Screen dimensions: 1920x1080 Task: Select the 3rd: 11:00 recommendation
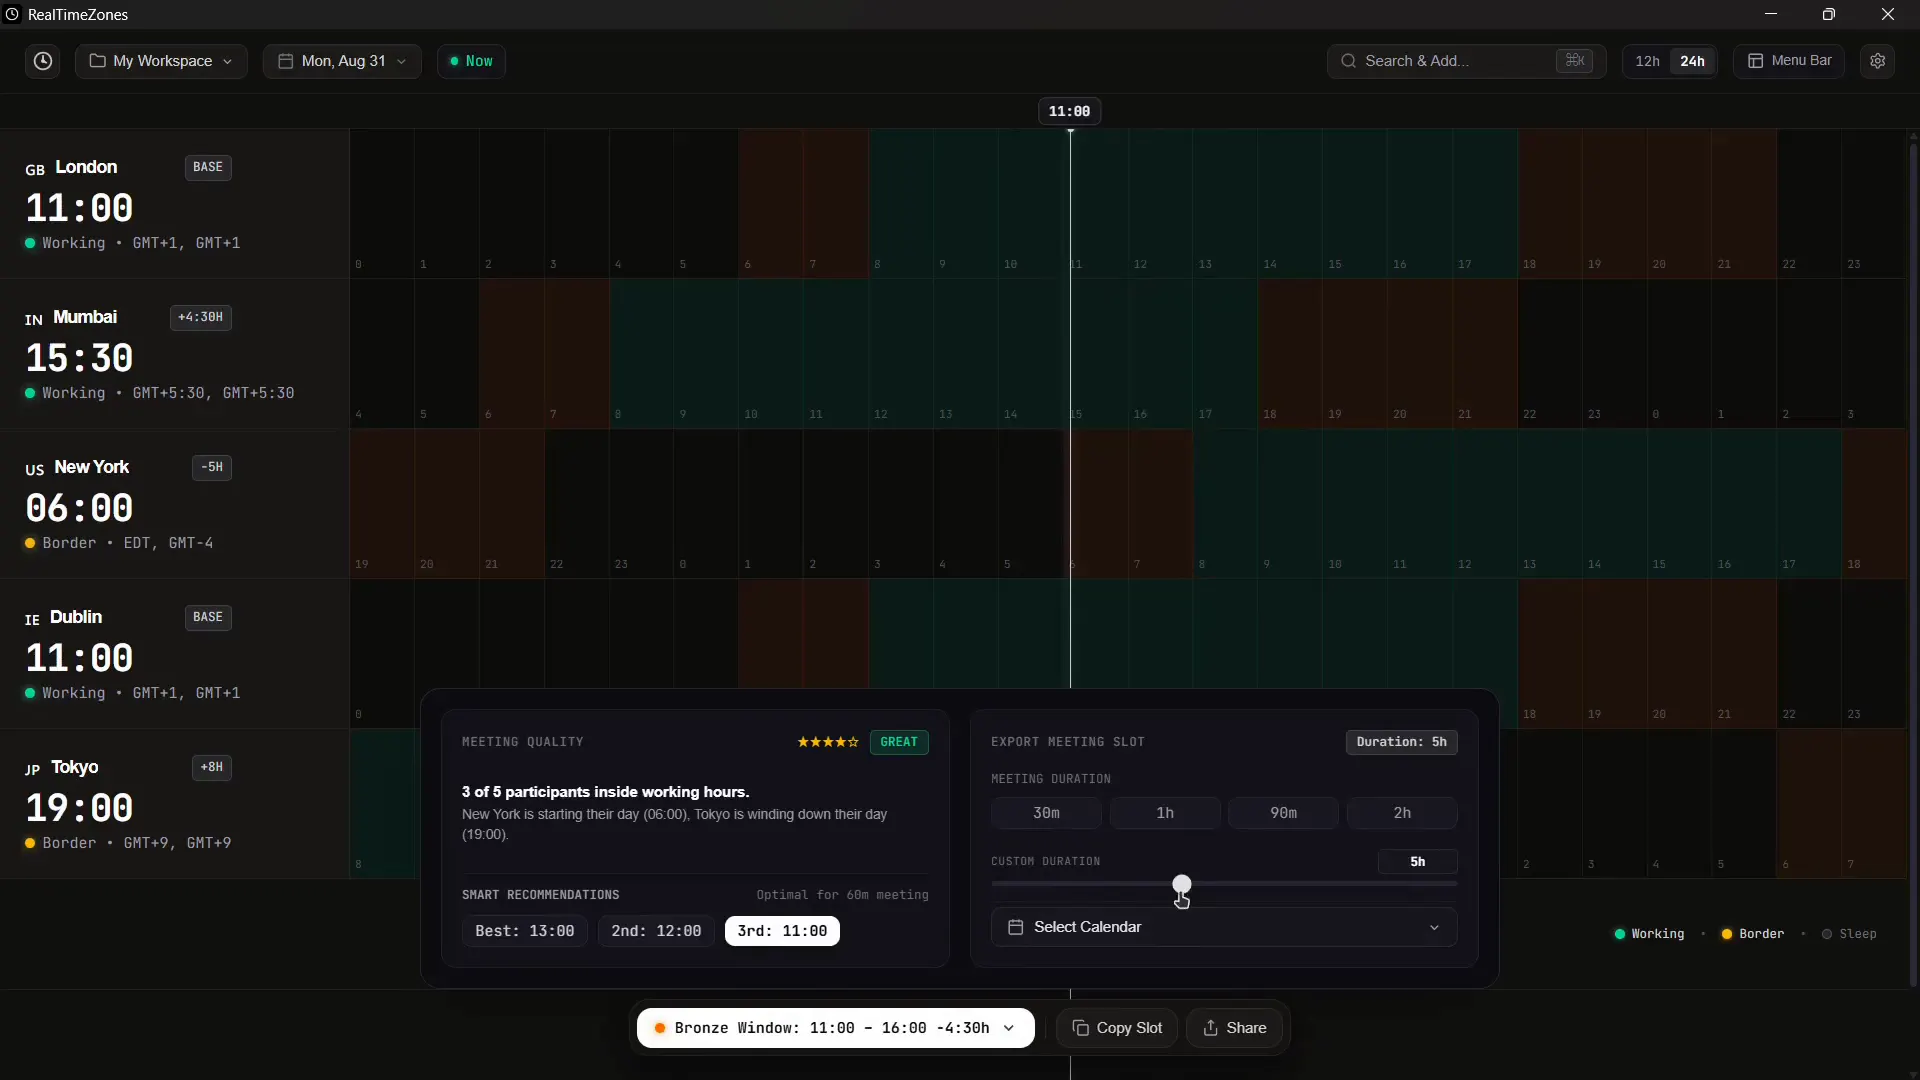(782, 931)
